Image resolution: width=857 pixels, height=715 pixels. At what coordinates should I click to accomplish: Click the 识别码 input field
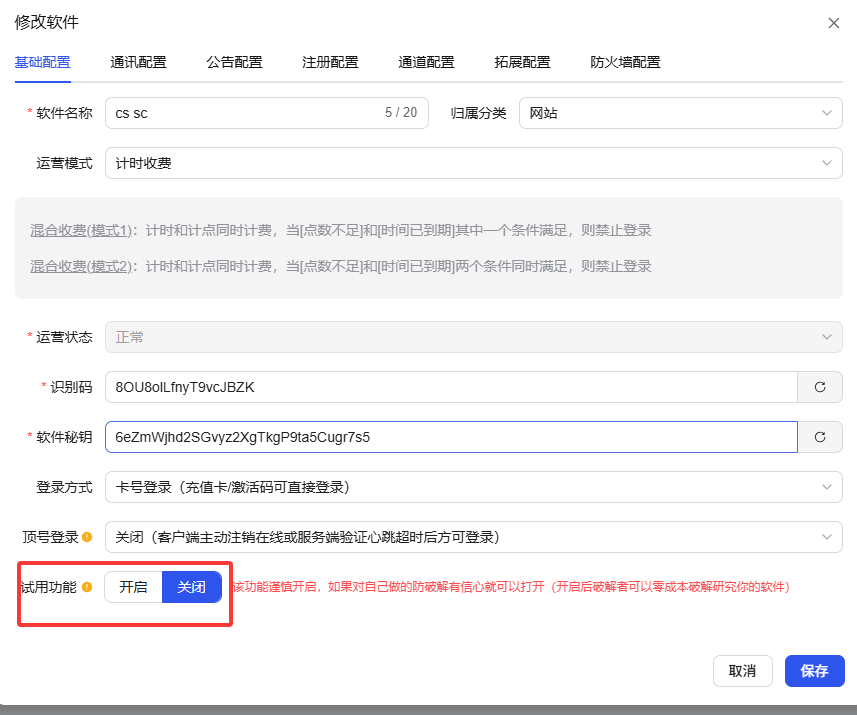point(451,387)
